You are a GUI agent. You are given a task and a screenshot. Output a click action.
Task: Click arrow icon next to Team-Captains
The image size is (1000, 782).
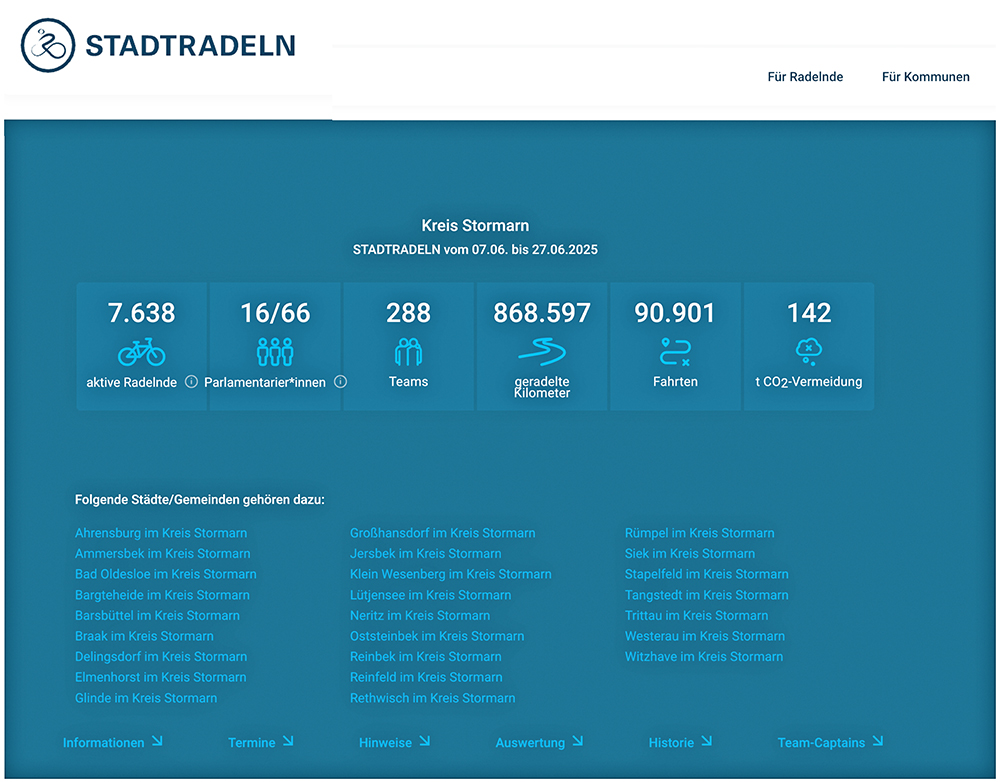coord(878,741)
